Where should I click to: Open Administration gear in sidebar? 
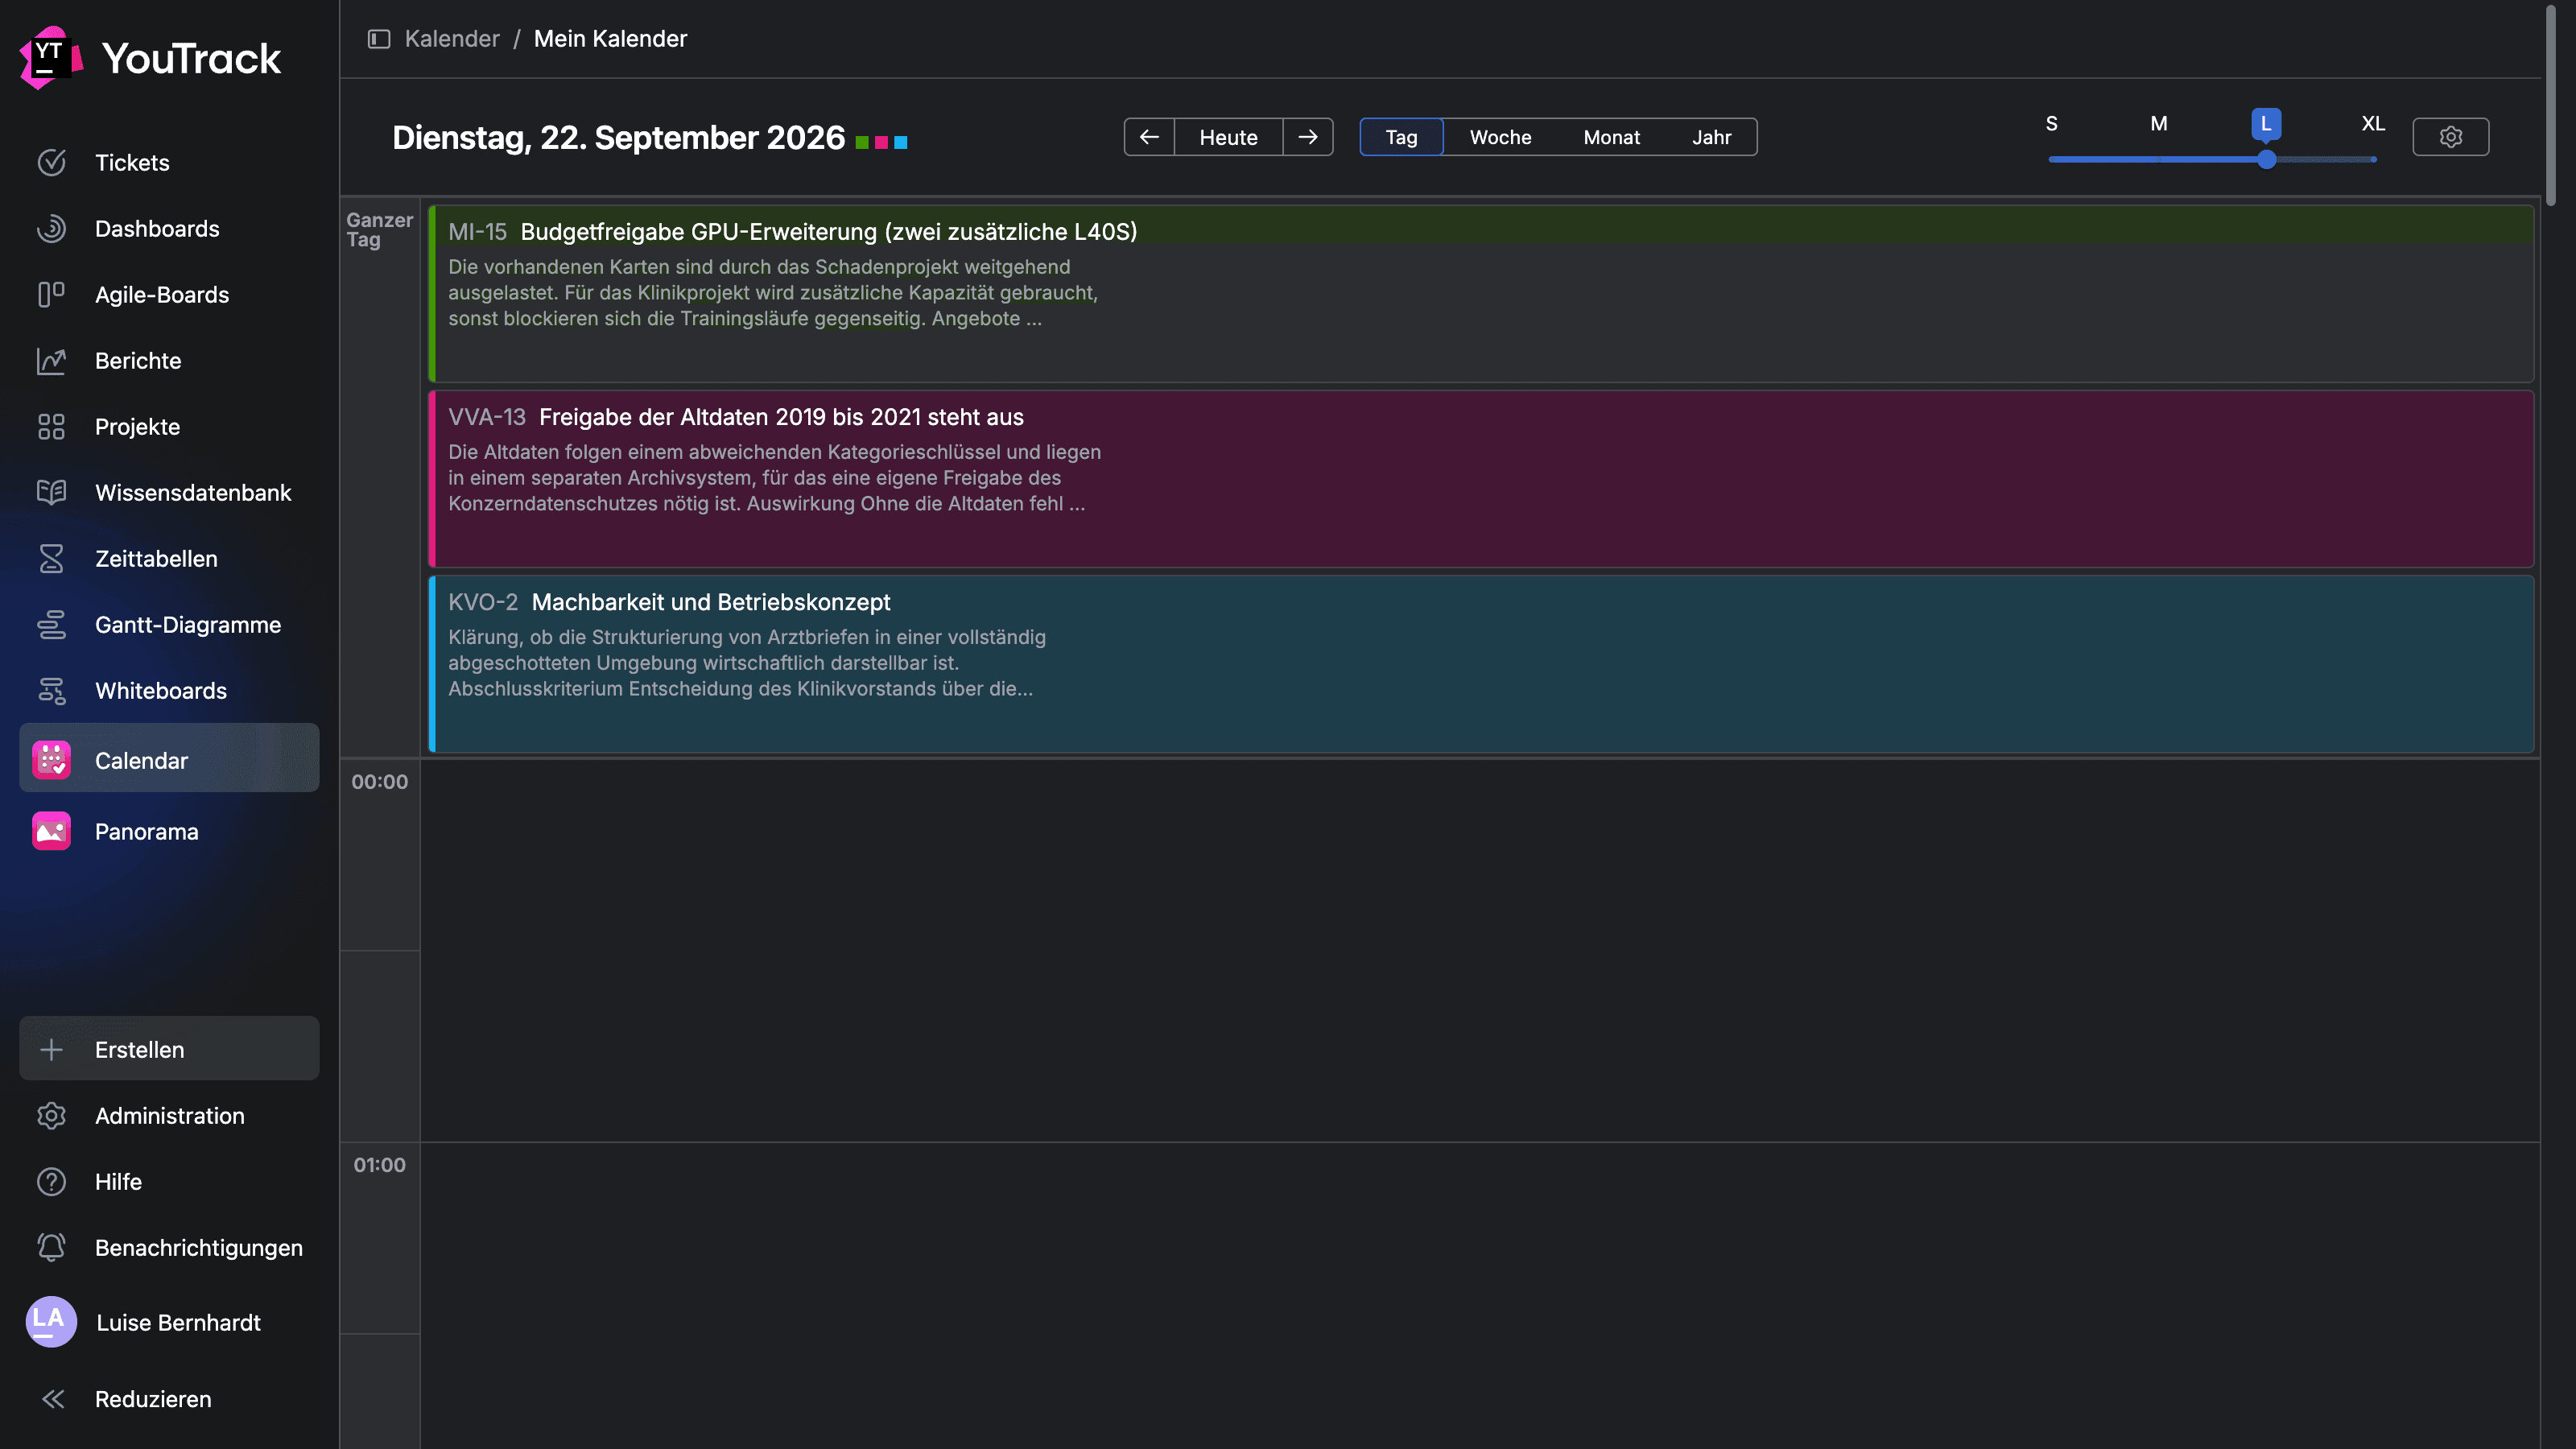(51, 1116)
